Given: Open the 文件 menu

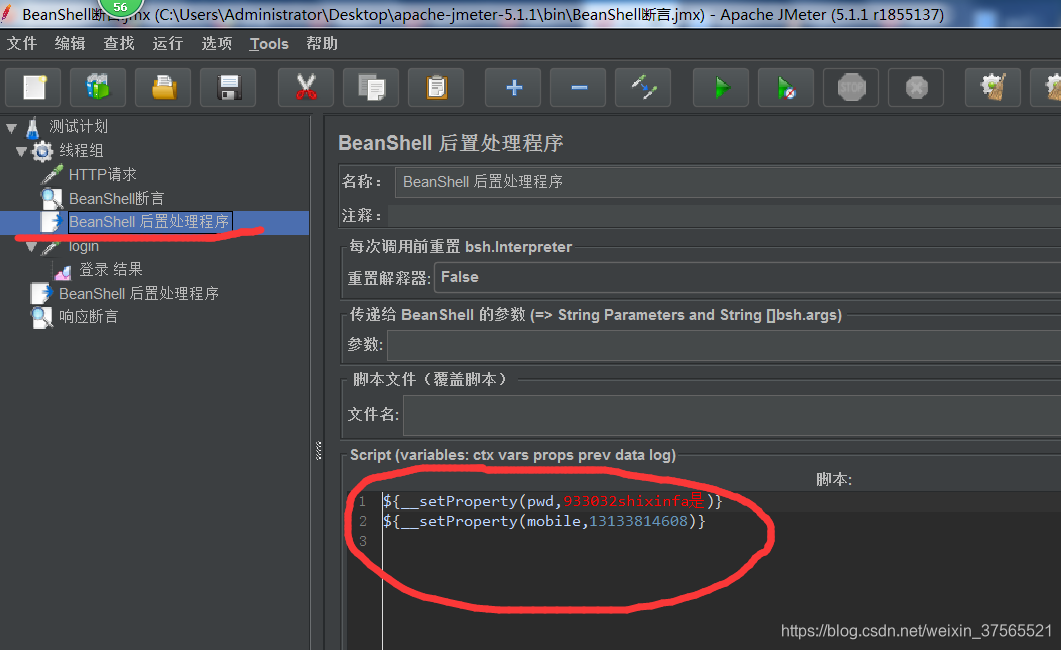Looking at the screenshot, I should (x=22, y=43).
